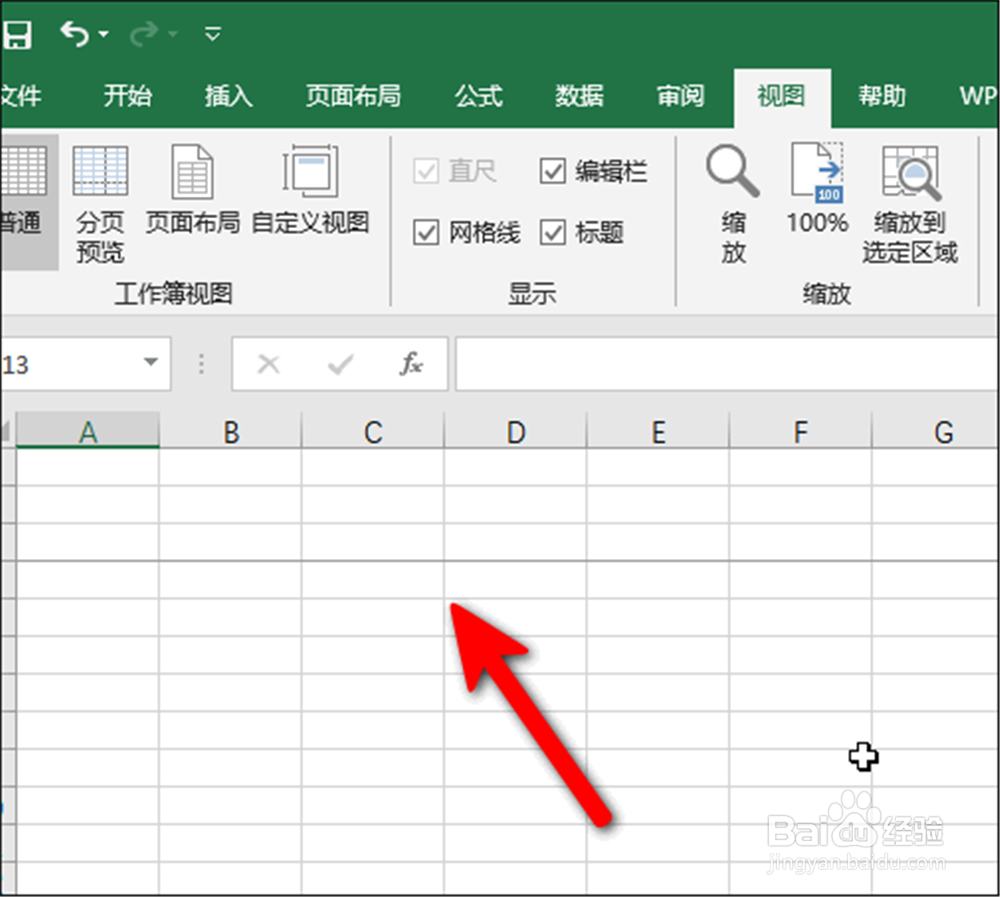Image resolution: width=1000 pixels, height=897 pixels.
Task: Select column D header
Action: [x=515, y=431]
